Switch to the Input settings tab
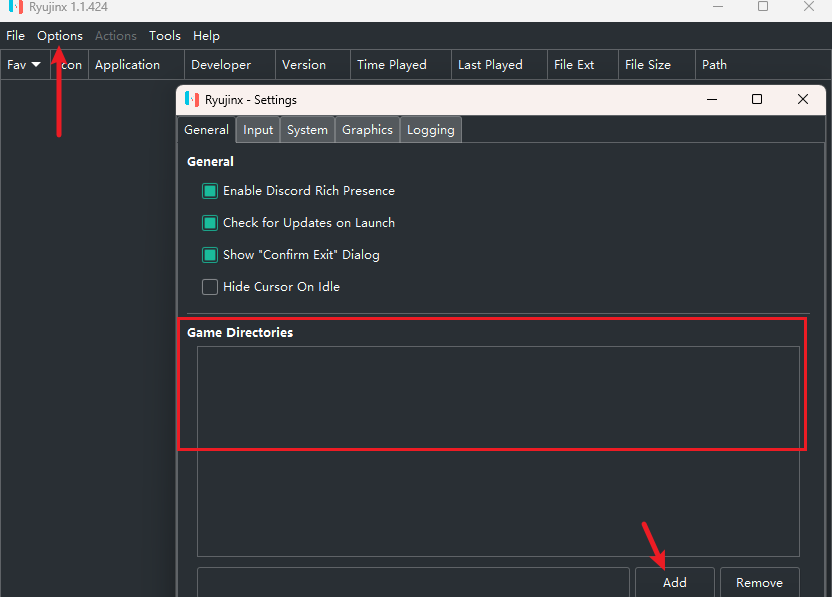832x597 pixels. [x=258, y=129]
